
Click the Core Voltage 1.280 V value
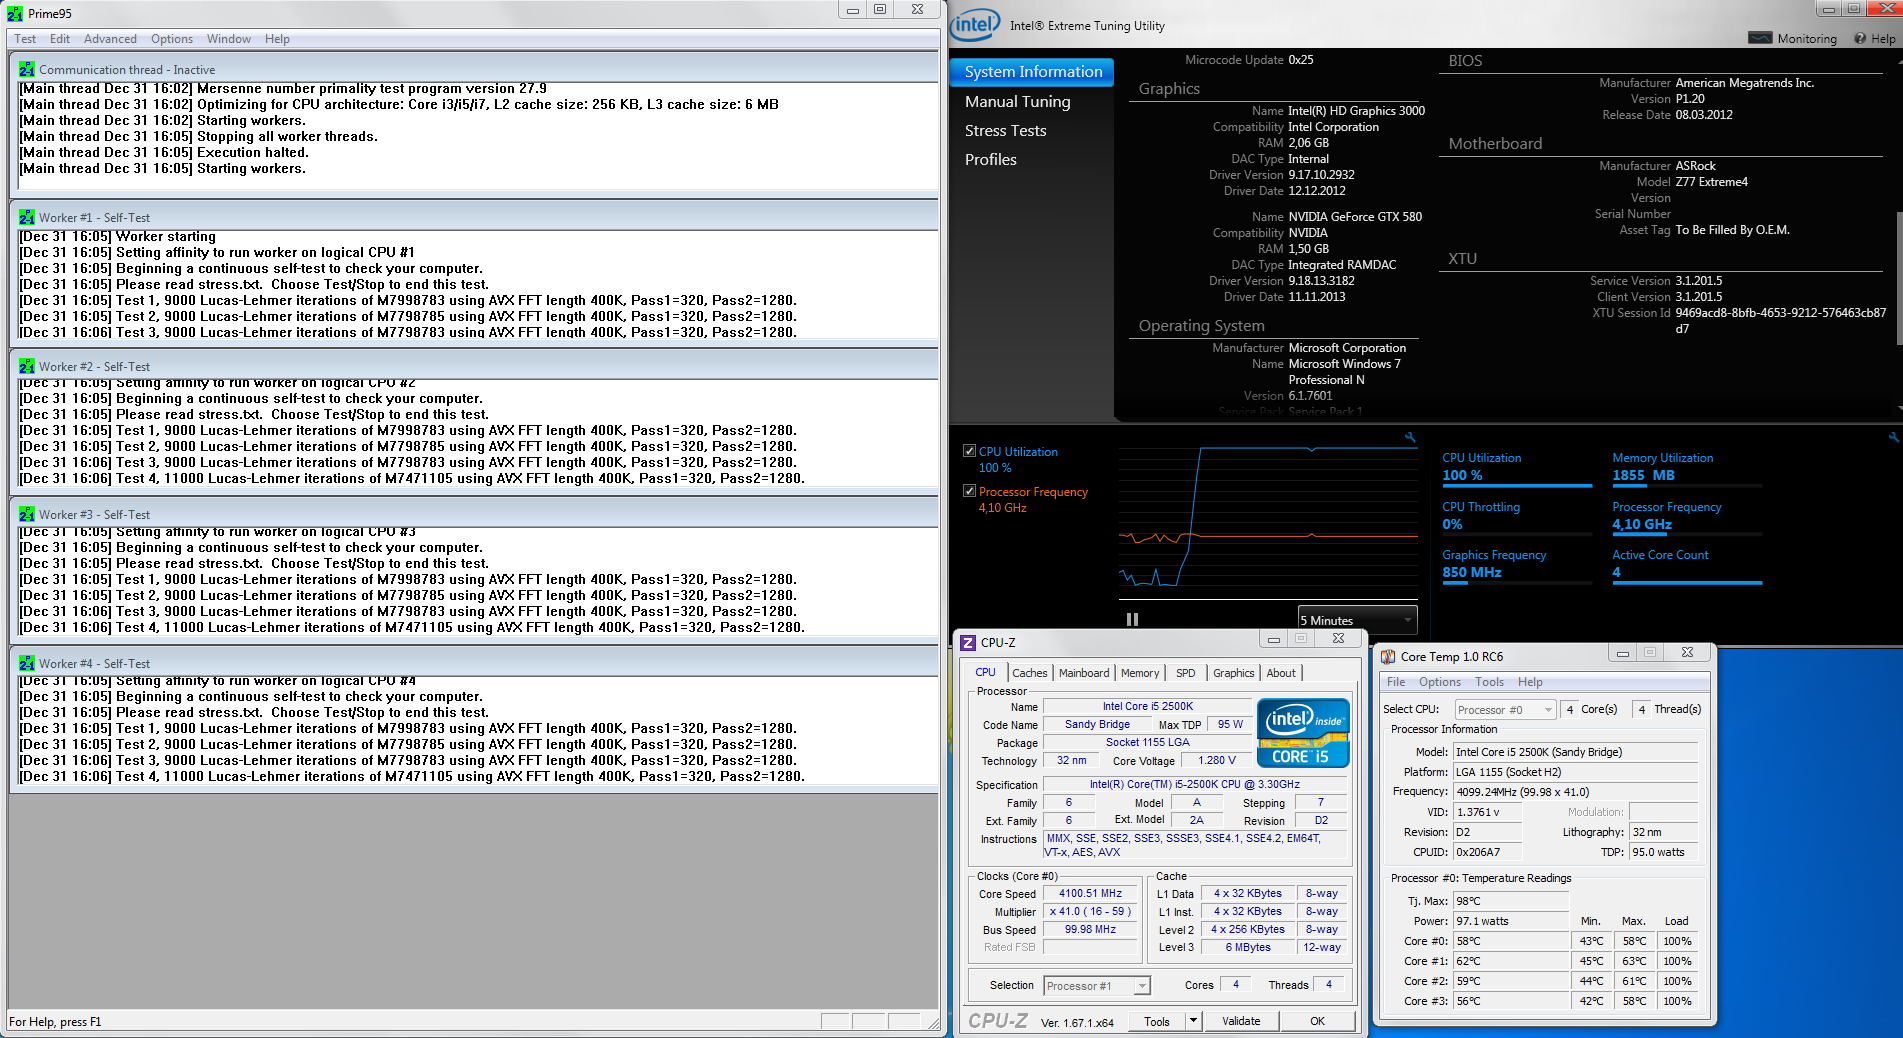point(1217,760)
